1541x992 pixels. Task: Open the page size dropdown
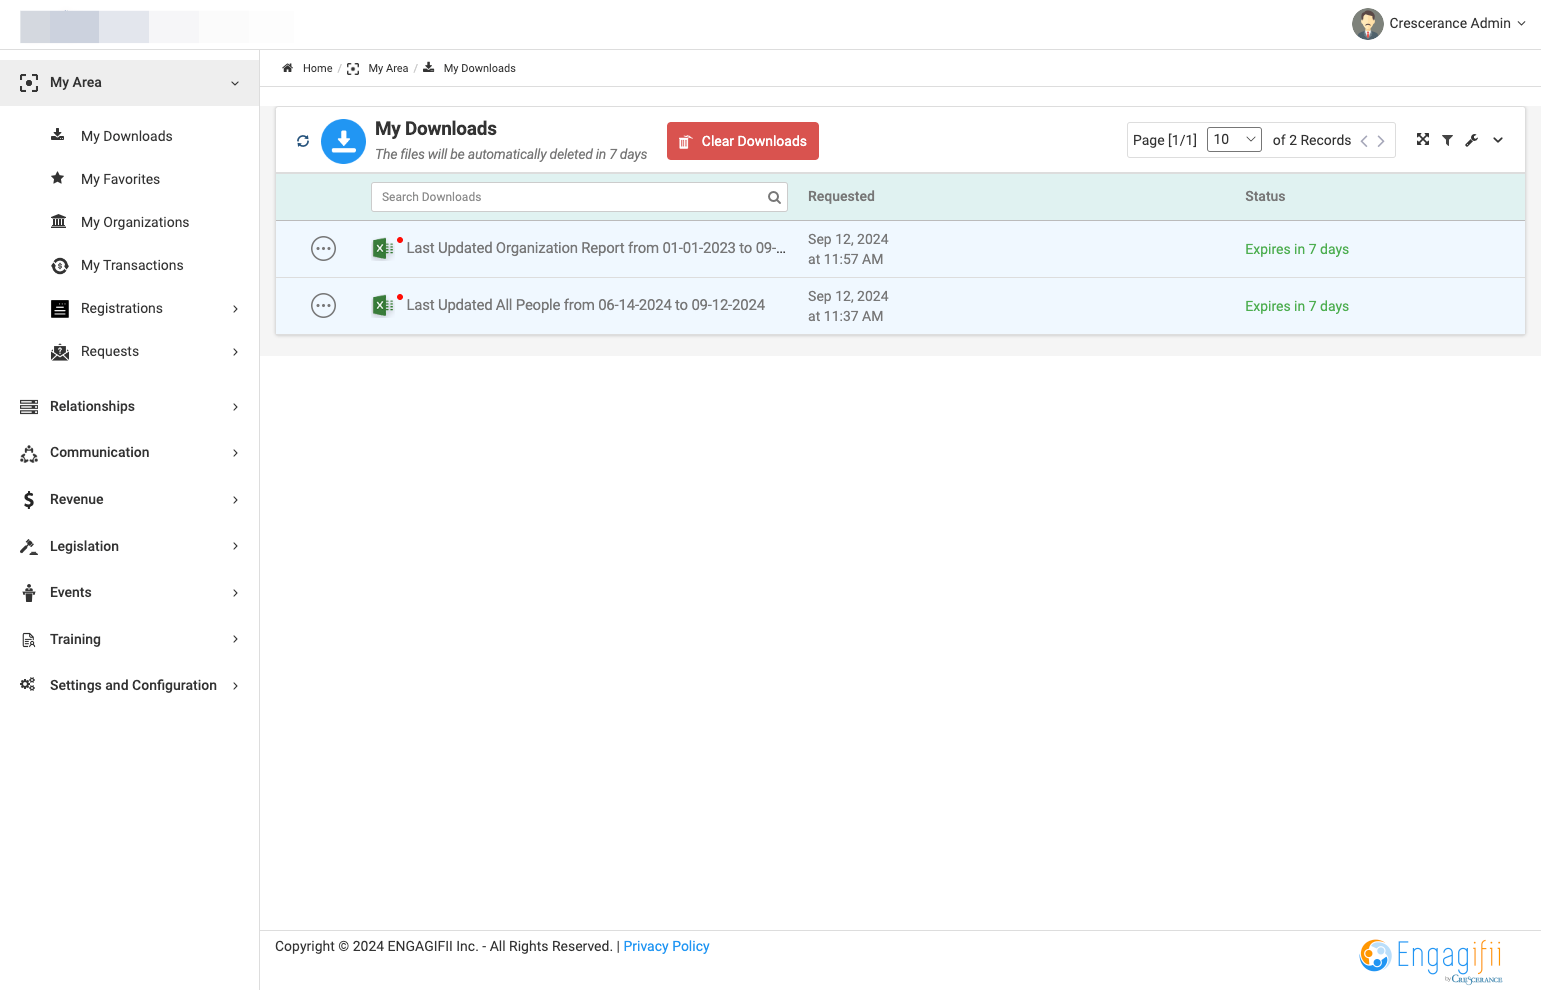pos(1234,140)
